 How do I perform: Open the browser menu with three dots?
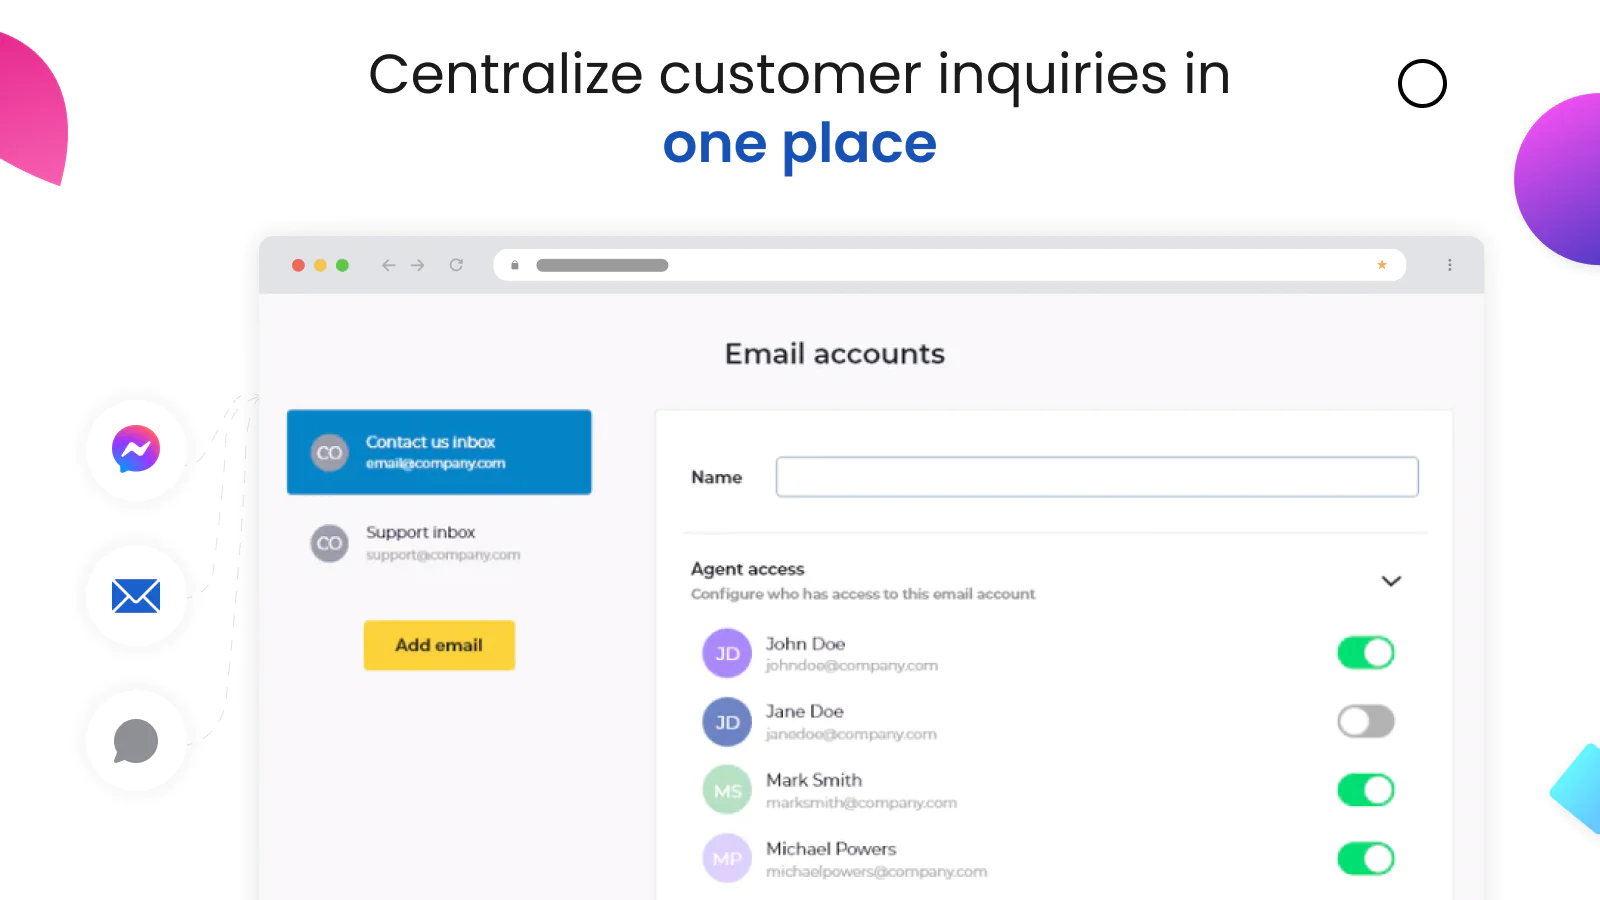[1450, 265]
